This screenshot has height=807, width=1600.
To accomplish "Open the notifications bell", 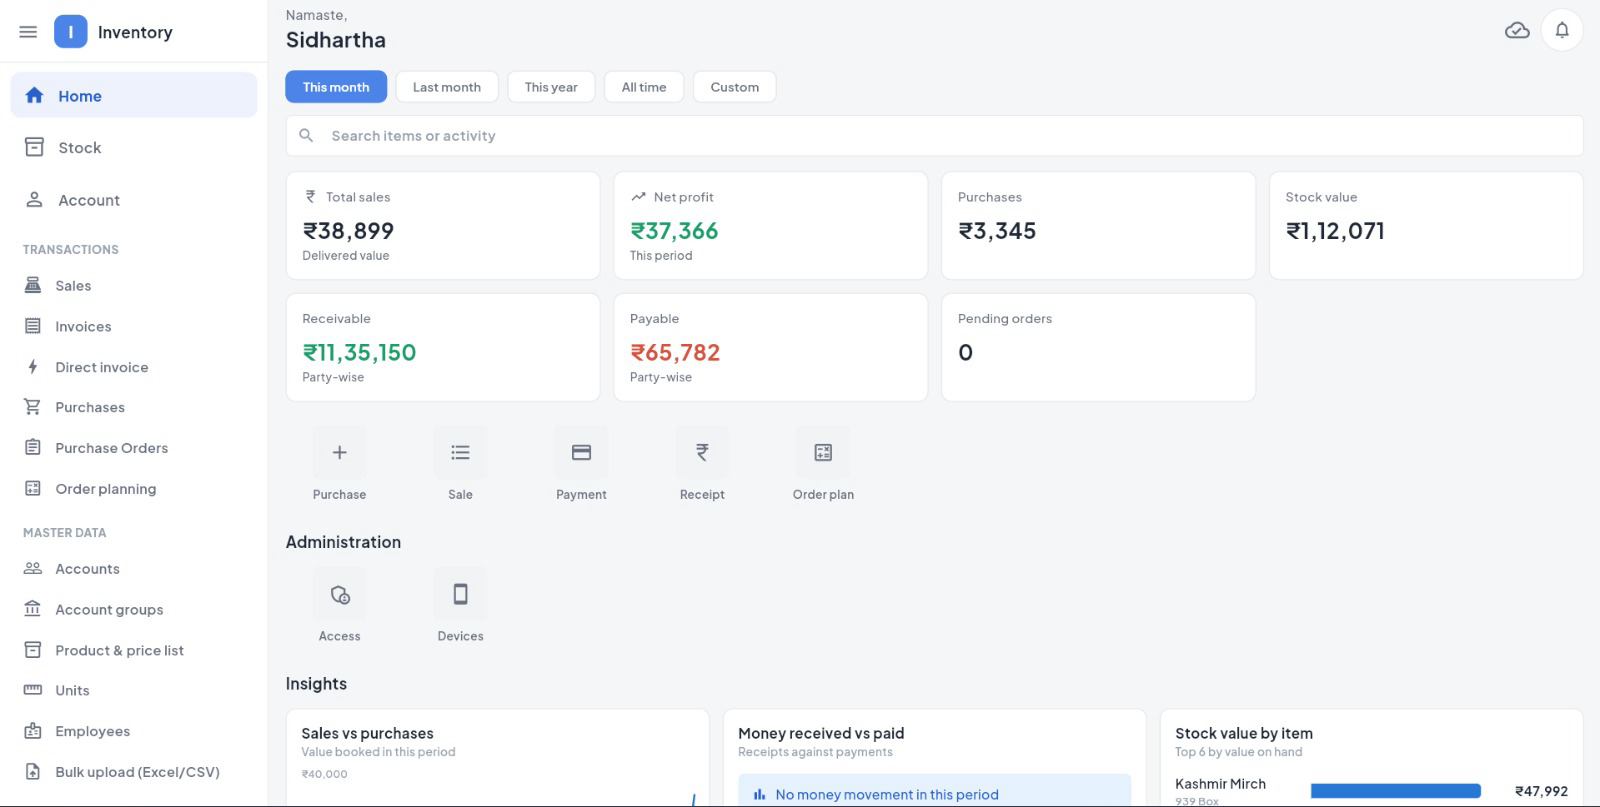I will pos(1562,31).
